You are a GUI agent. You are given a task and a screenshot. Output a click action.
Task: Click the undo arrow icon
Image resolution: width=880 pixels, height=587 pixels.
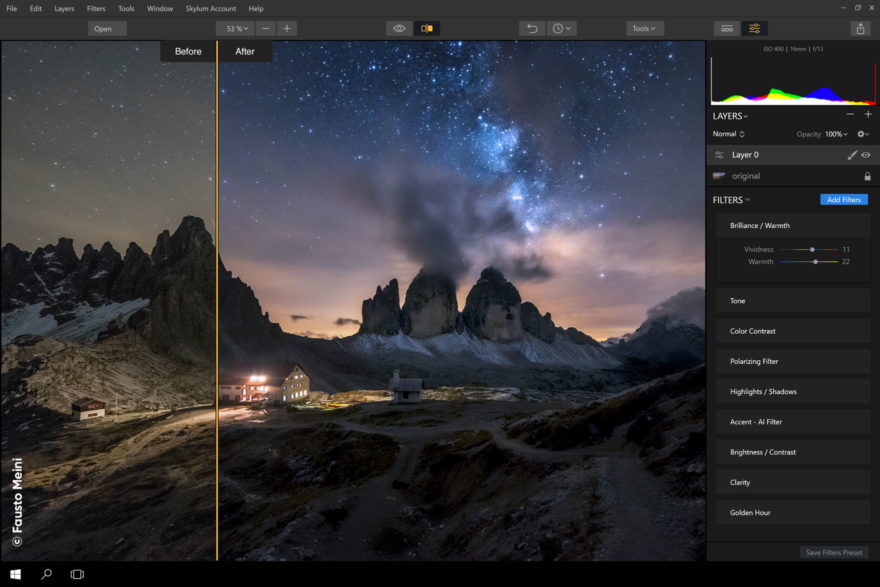coord(533,28)
